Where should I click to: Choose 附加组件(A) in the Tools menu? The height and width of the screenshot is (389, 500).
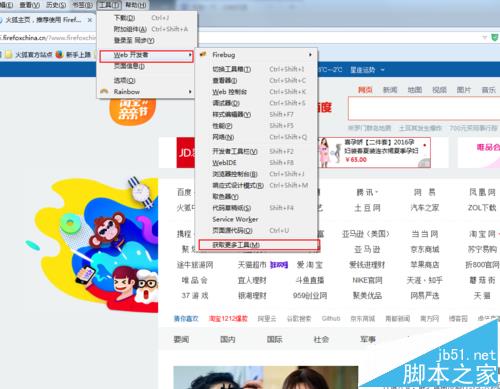(147, 29)
